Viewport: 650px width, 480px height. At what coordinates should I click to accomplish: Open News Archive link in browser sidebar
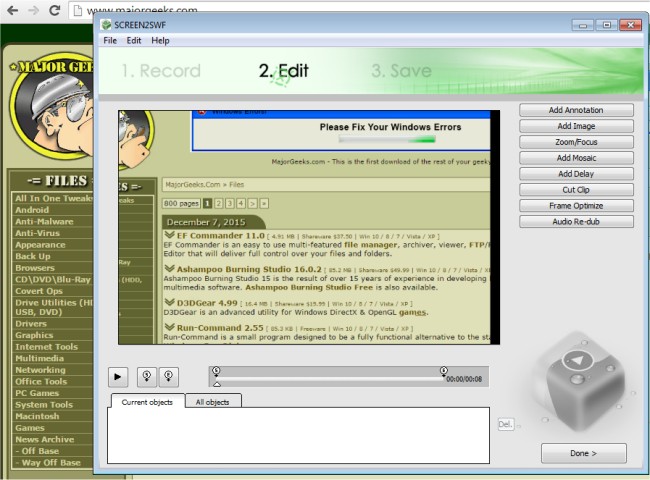(44, 439)
